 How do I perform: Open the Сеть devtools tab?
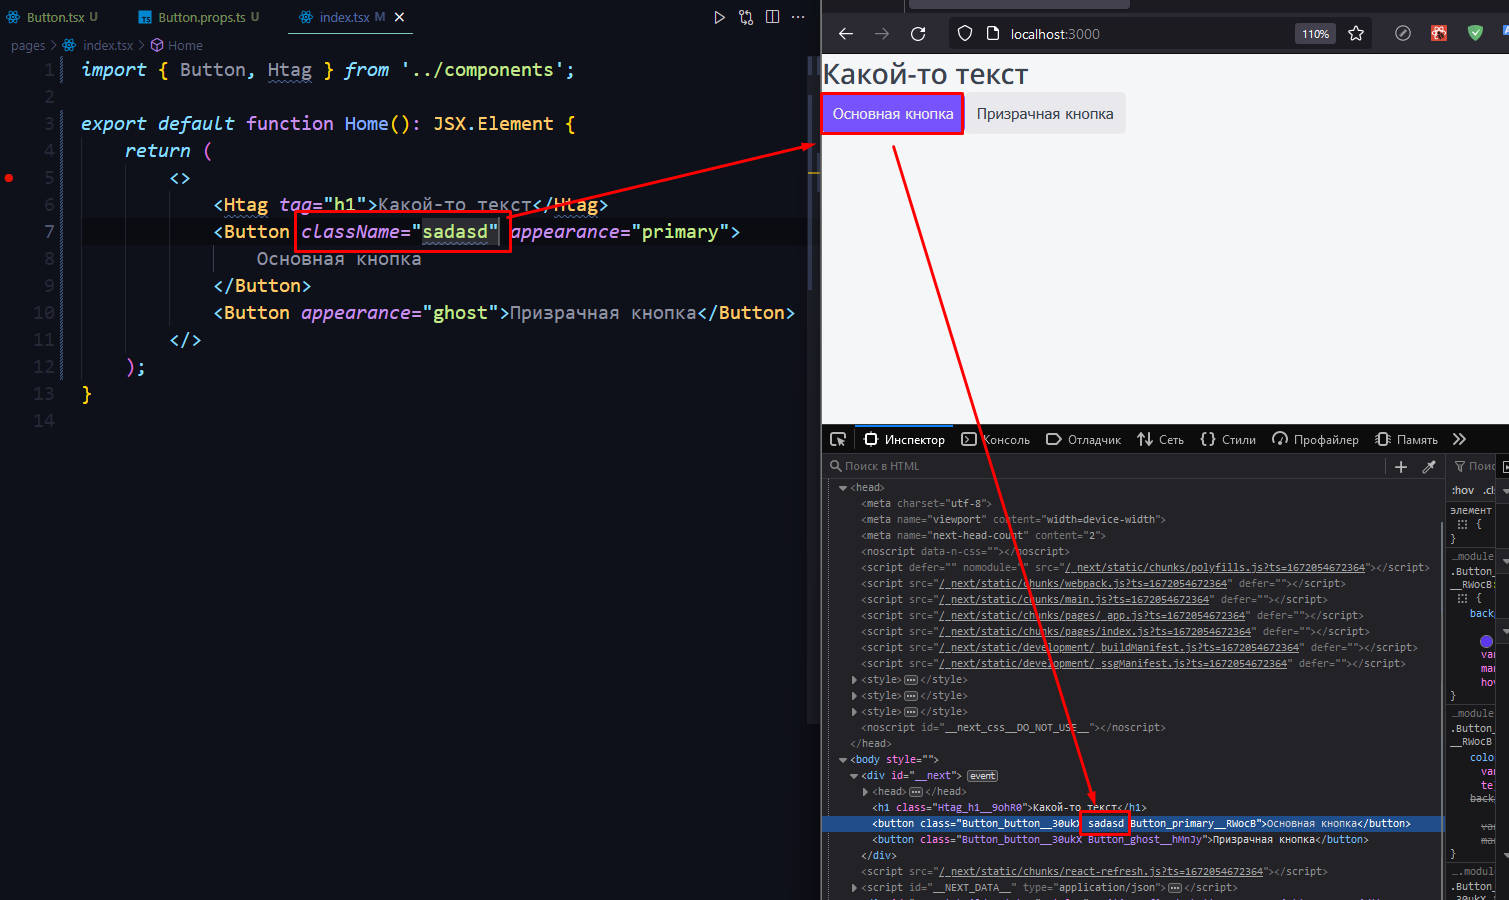click(x=1160, y=439)
